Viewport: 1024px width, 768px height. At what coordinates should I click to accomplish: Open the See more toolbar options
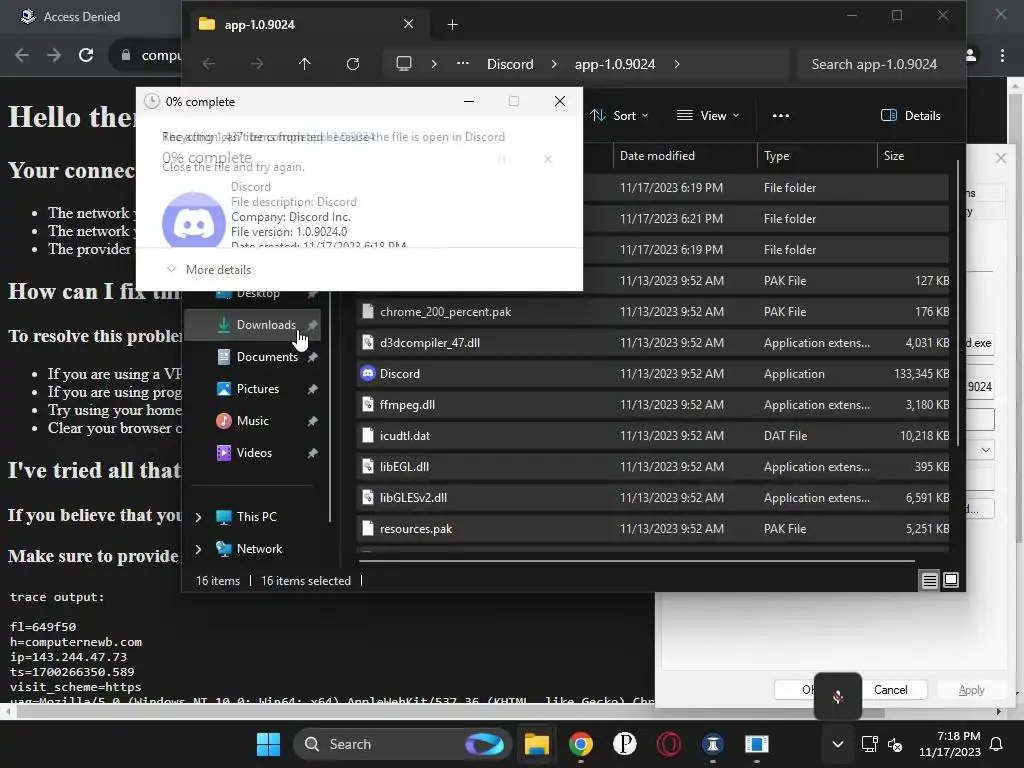(780, 116)
